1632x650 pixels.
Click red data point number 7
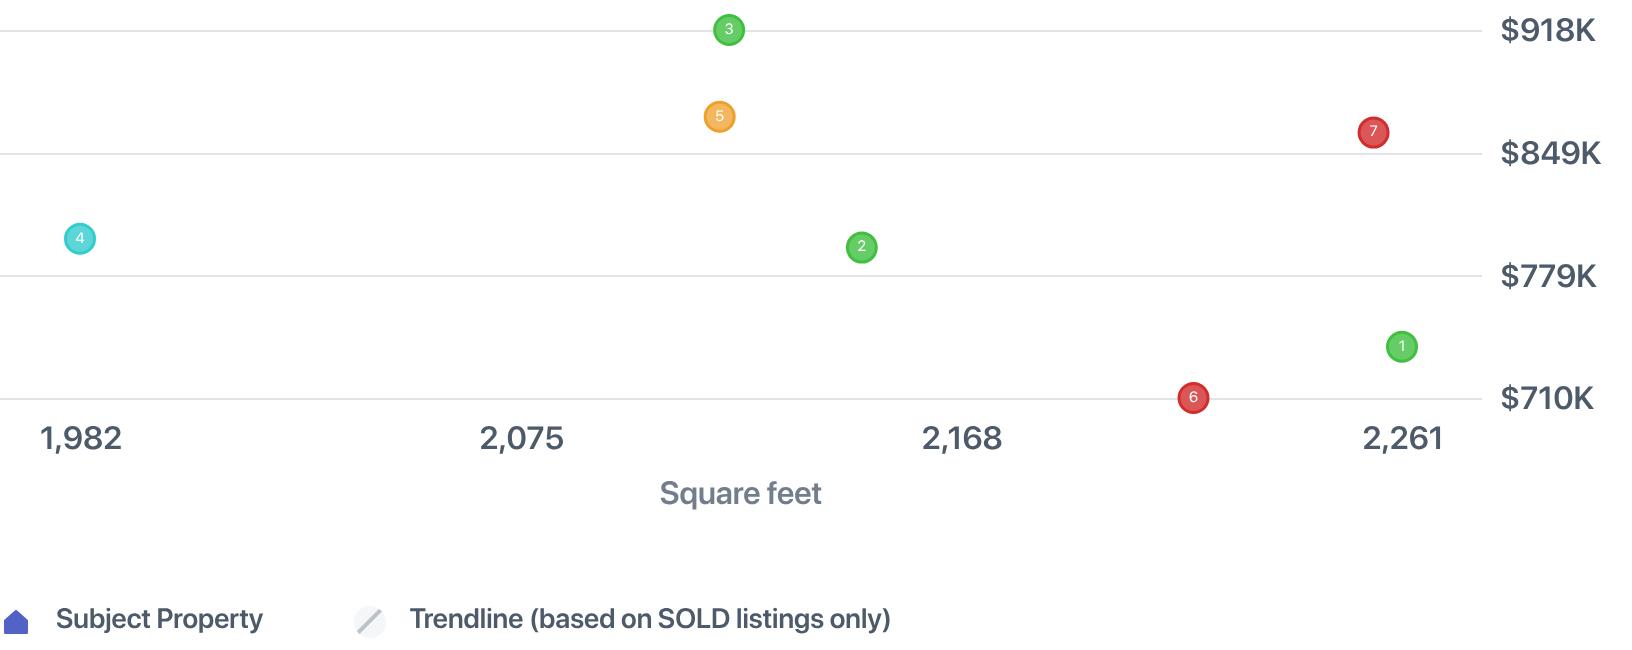click(1373, 132)
